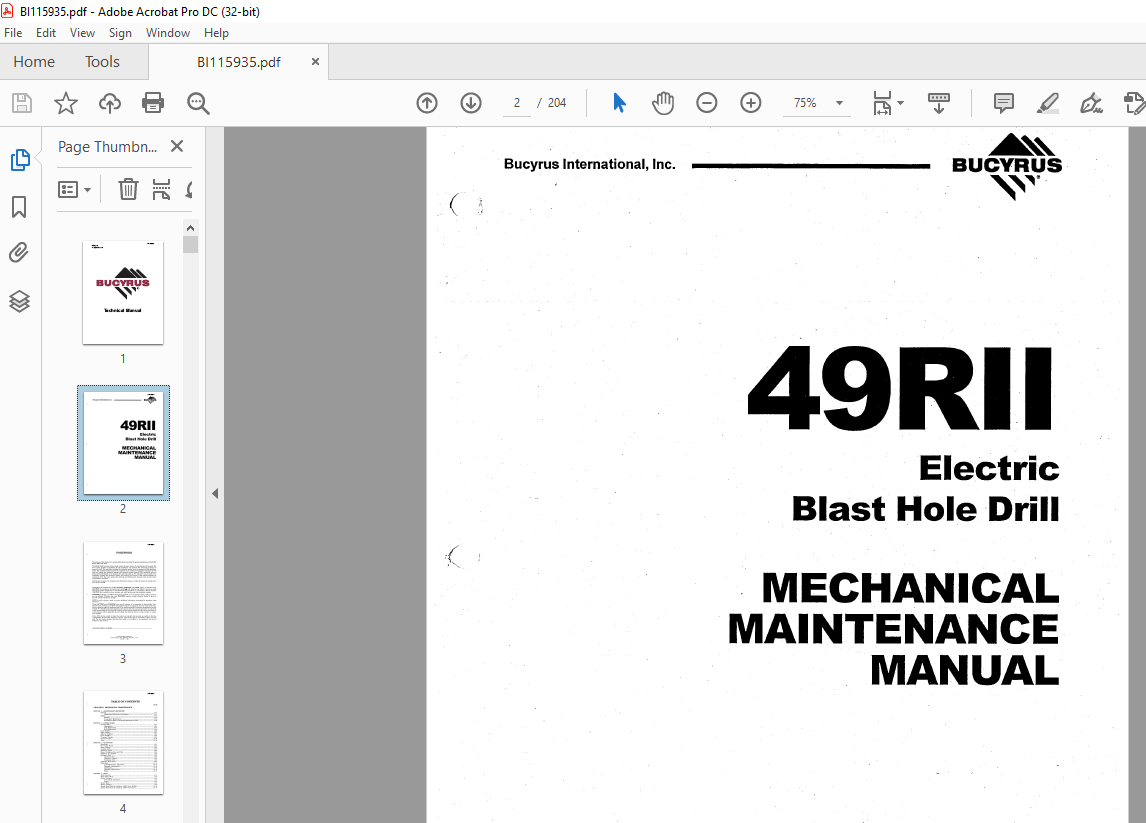
Task: Click the total pages 204 text
Action: click(557, 103)
